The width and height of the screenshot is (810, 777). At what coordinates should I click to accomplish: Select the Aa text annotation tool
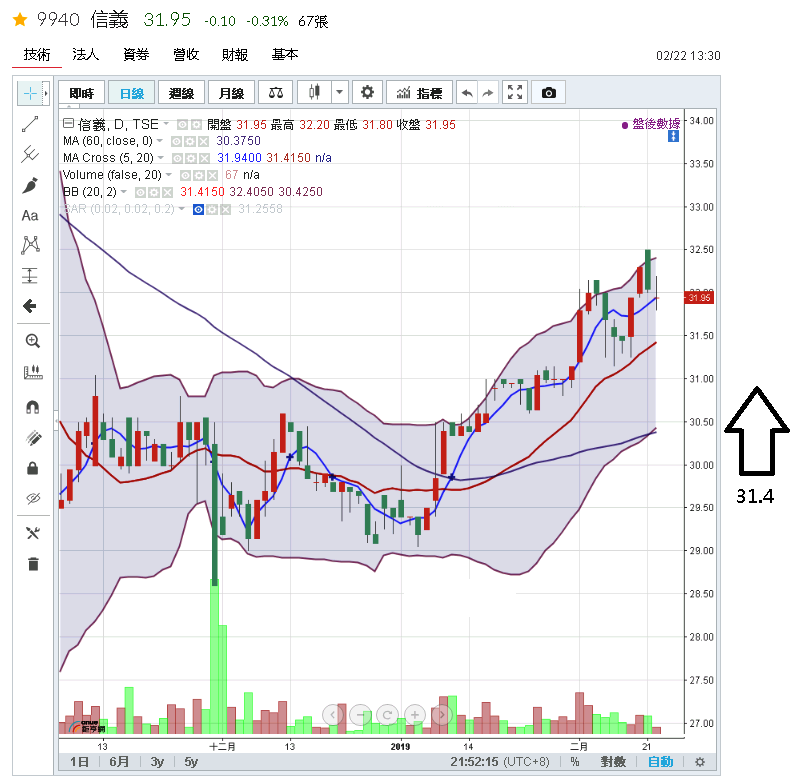point(30,215)
